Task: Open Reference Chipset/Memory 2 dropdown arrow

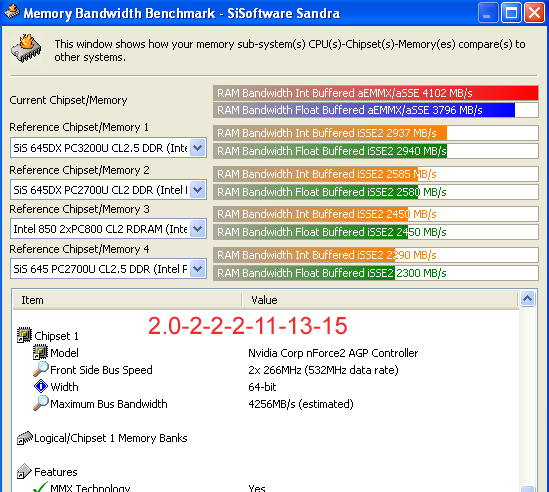Action: [198, 190]
